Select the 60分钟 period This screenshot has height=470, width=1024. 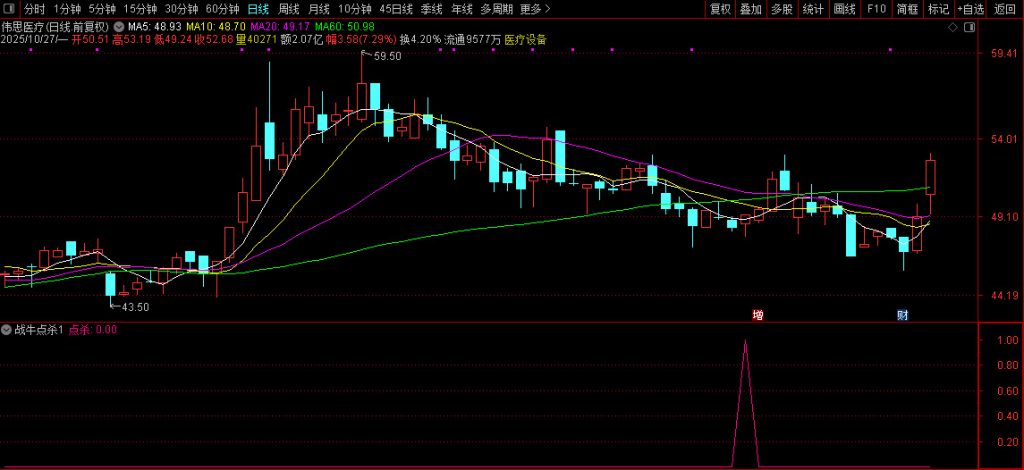[222, 9]
